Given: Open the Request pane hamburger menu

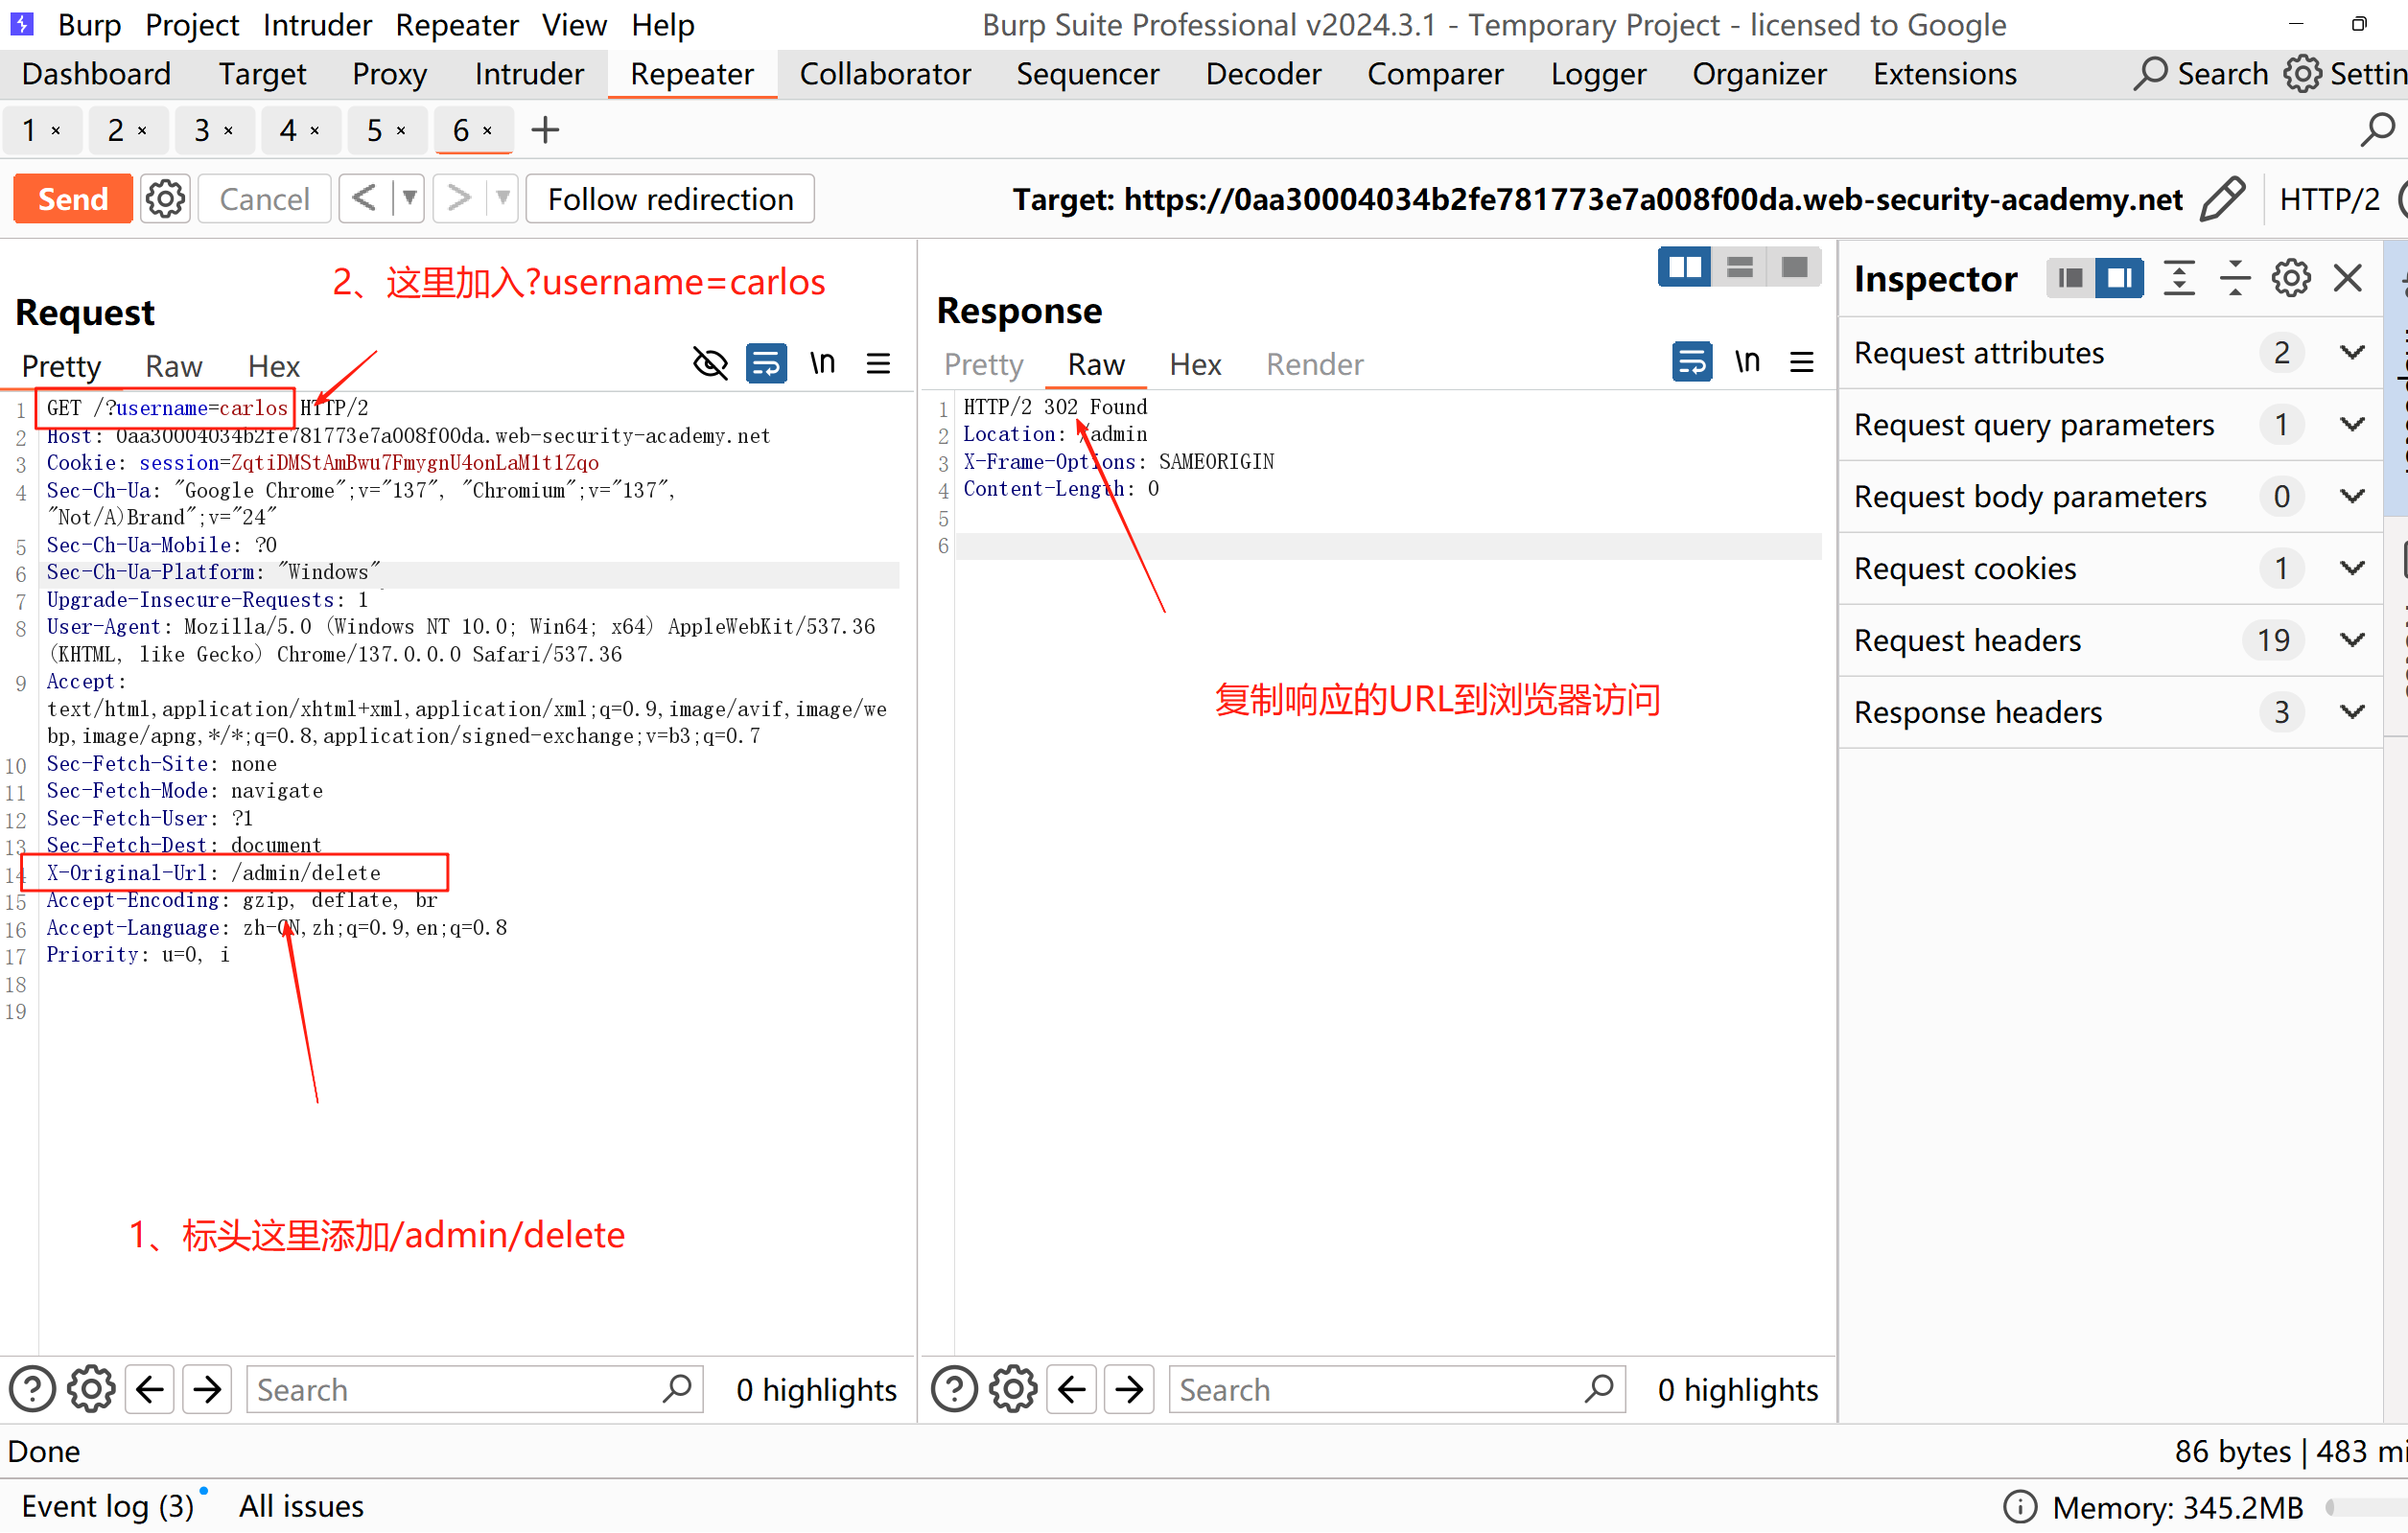Looking at the screenshot, I should [878, 363].
